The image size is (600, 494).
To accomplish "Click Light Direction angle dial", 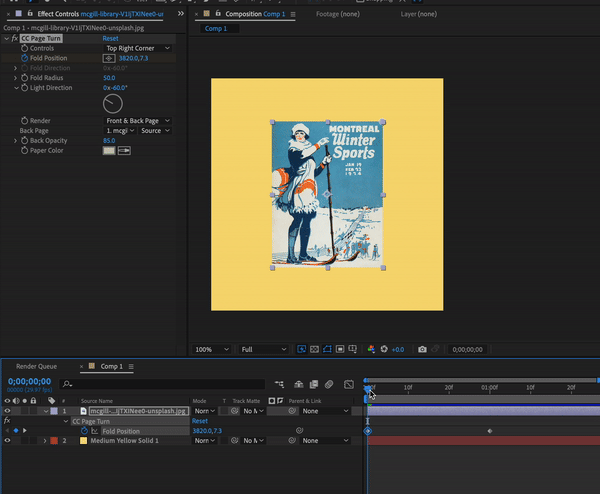I will pos(113,104).
